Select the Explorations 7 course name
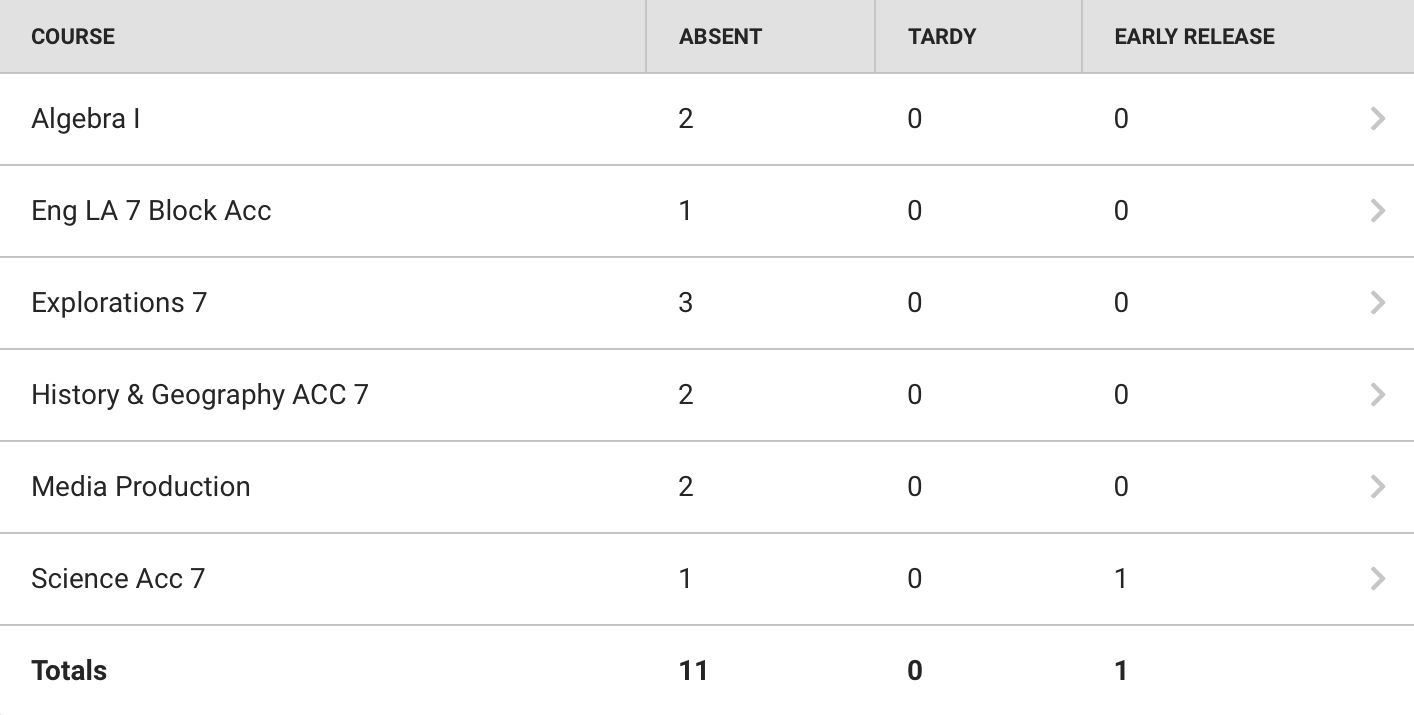 pos(119,303)
